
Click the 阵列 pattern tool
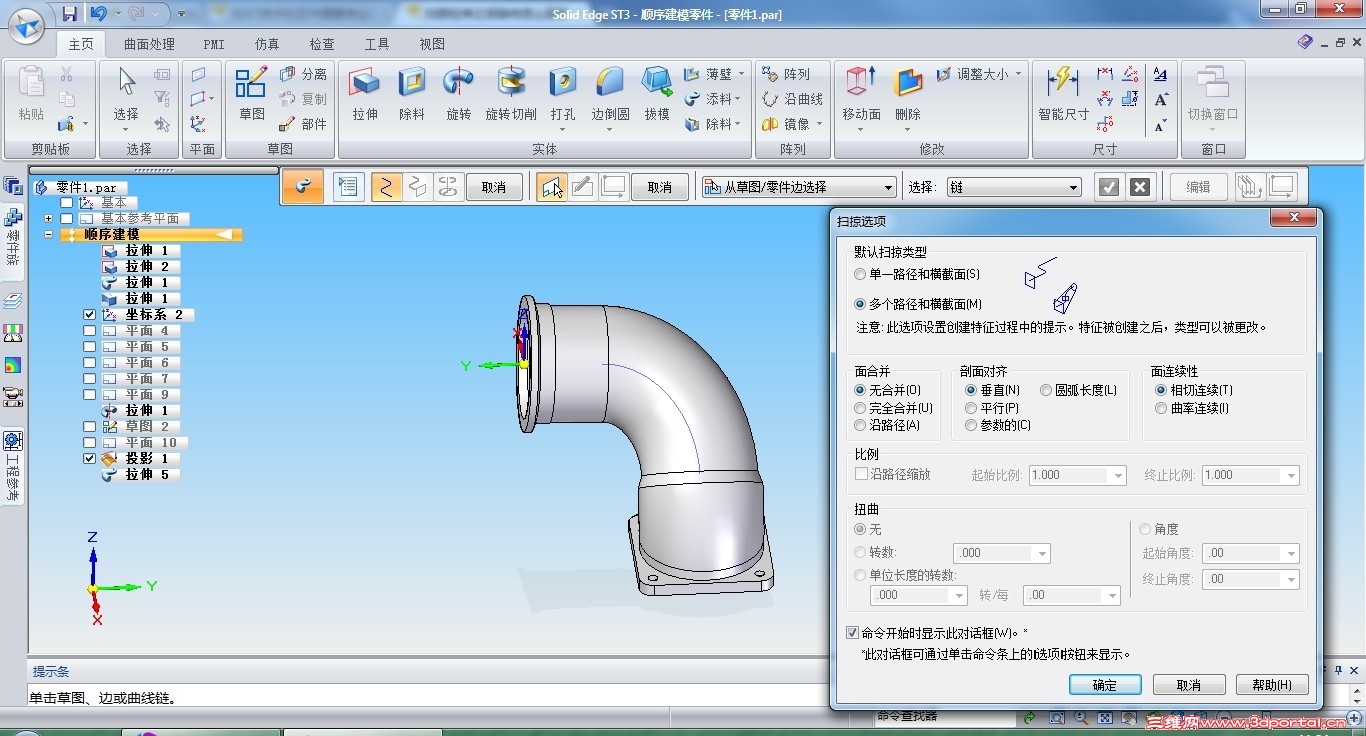[x=785, y=74]
